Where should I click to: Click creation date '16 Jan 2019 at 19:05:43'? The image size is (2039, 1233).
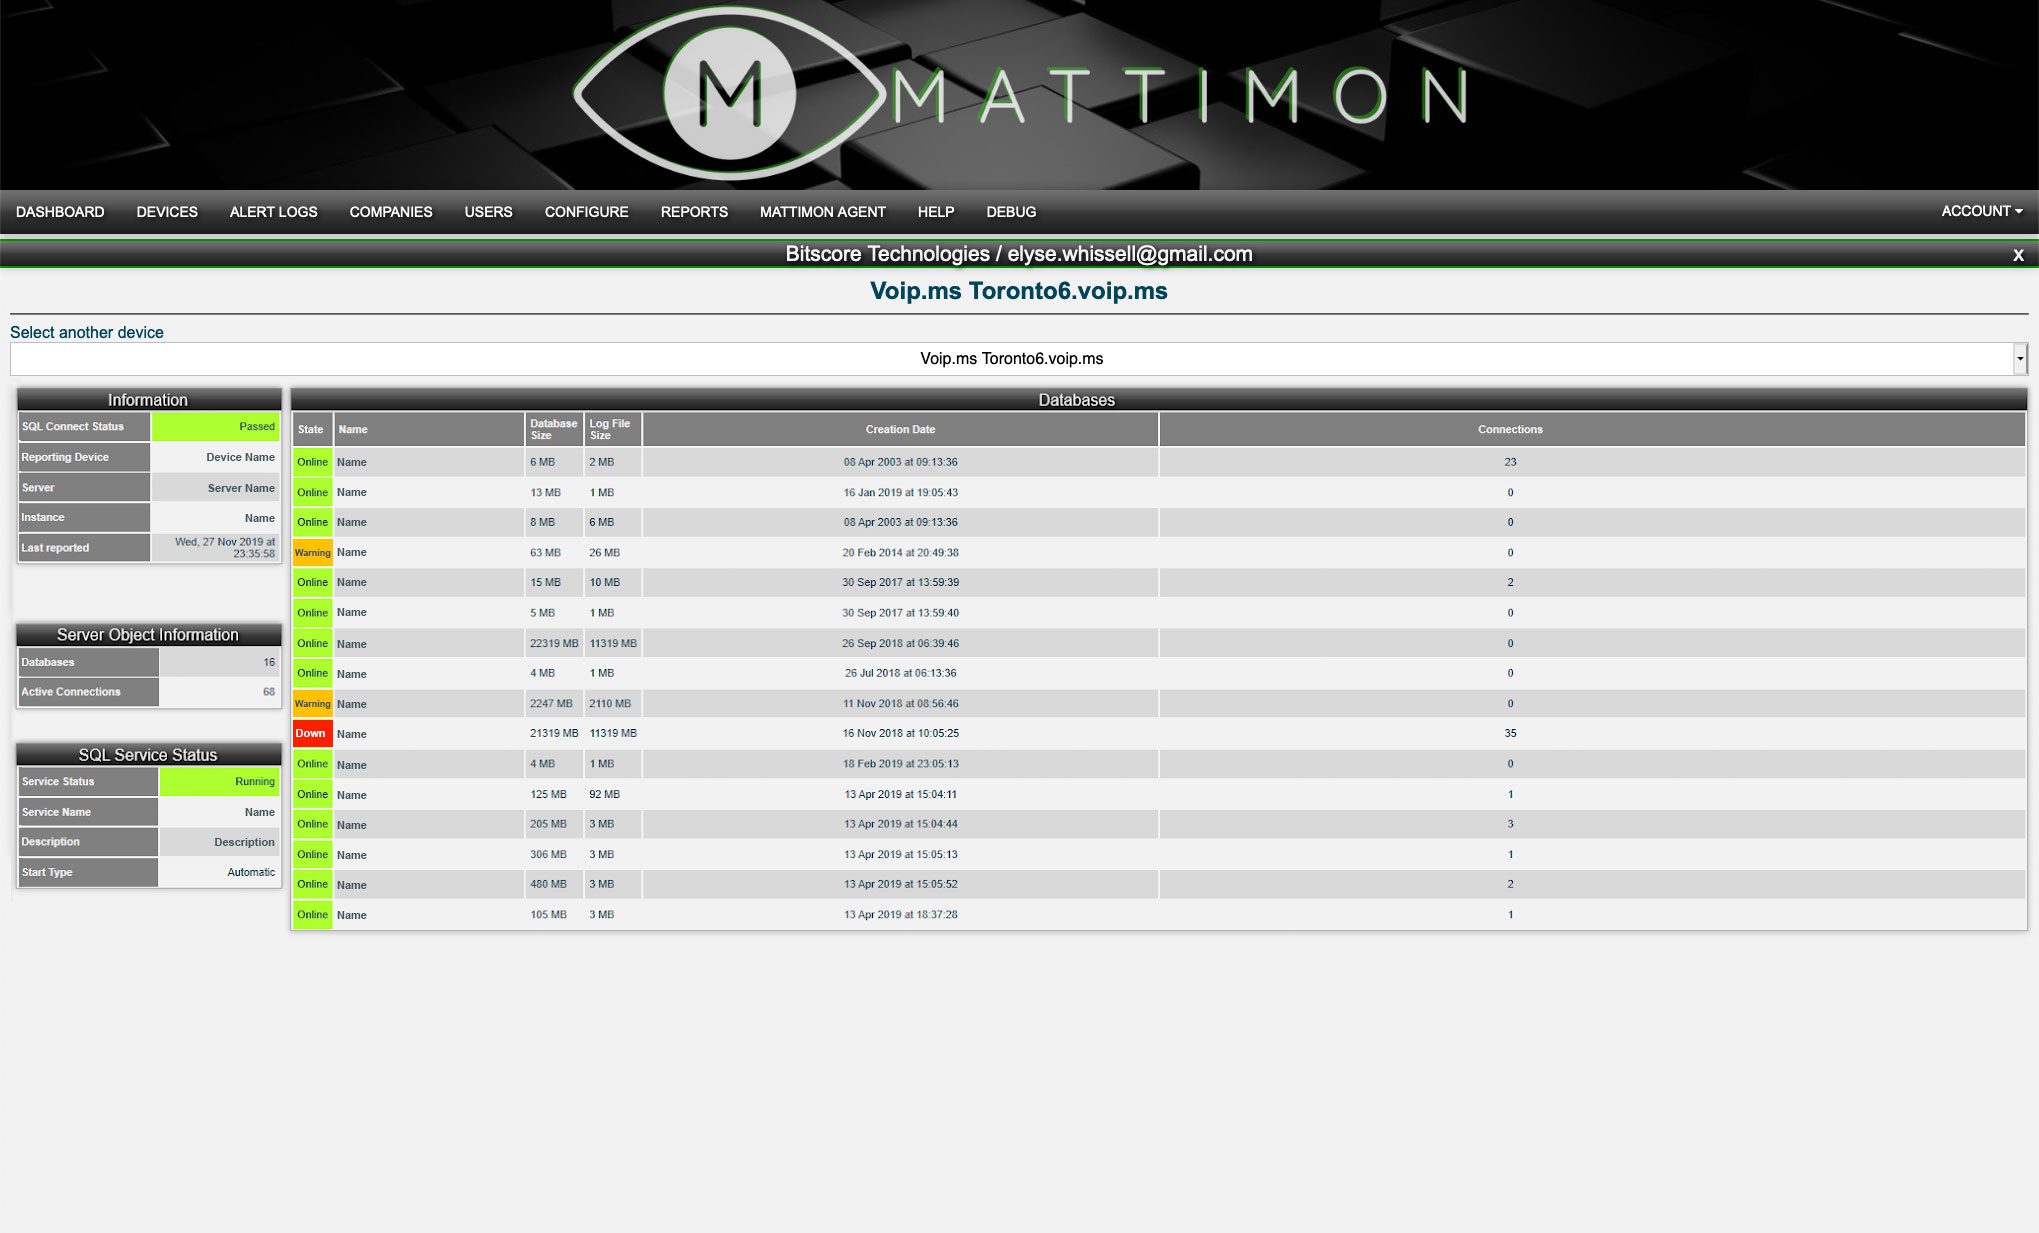click(900, 492)
